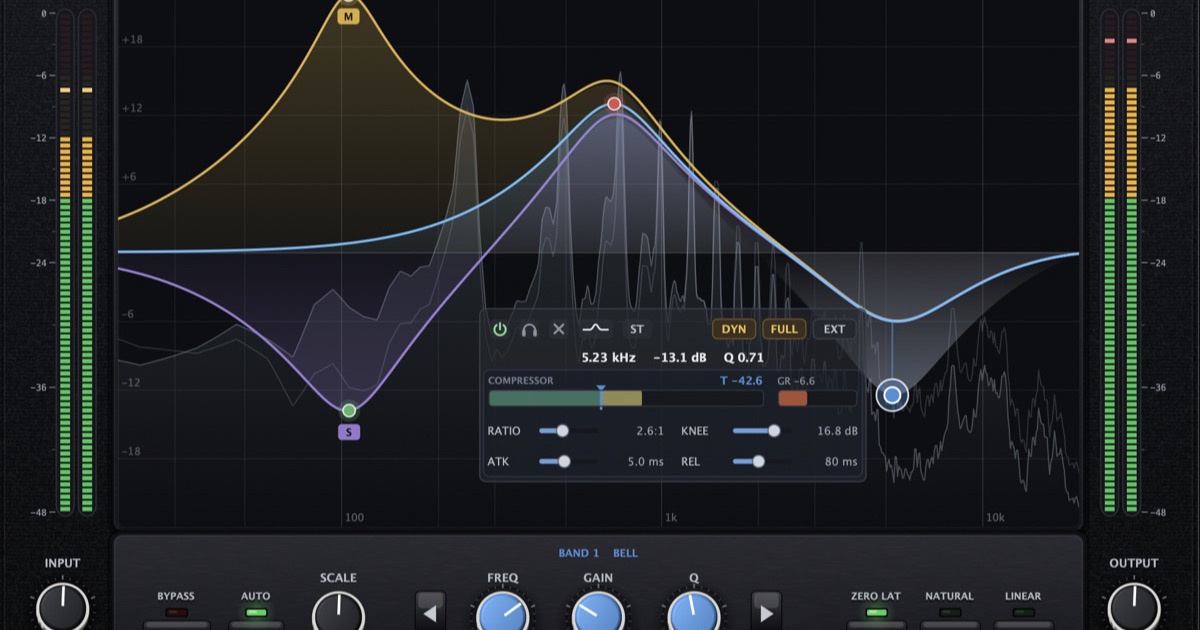Screen dimensions: 1200x630
Task: Open the ST stereo mode selector
Action: click(637, 329)
